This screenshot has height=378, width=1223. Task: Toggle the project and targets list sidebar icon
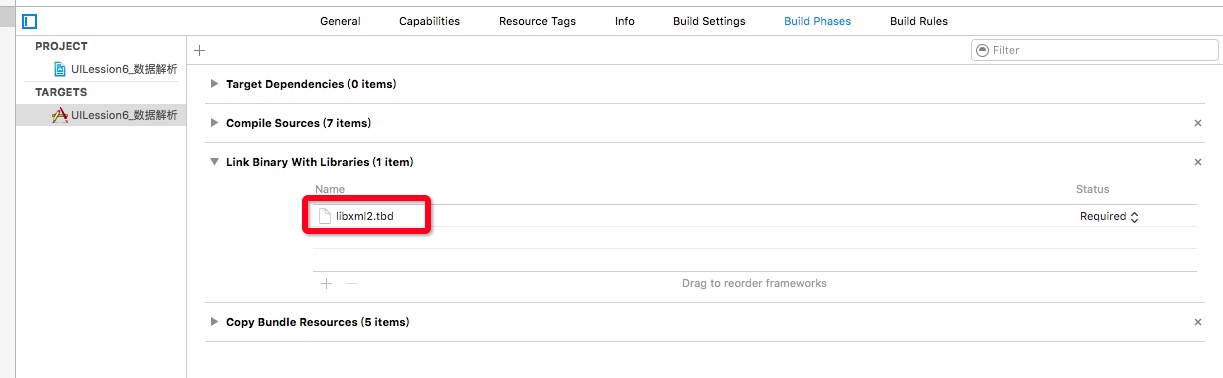(x=29, y=21)
